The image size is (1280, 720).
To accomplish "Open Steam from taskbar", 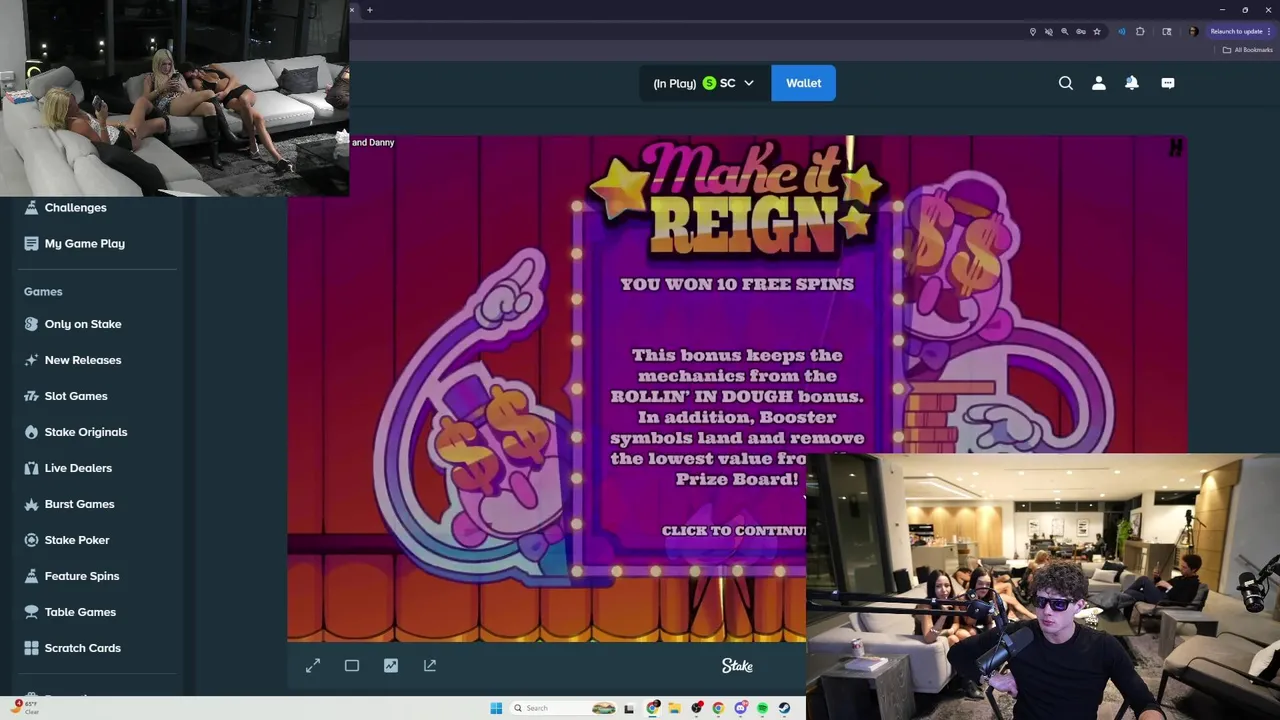I will tap(784, 708).
